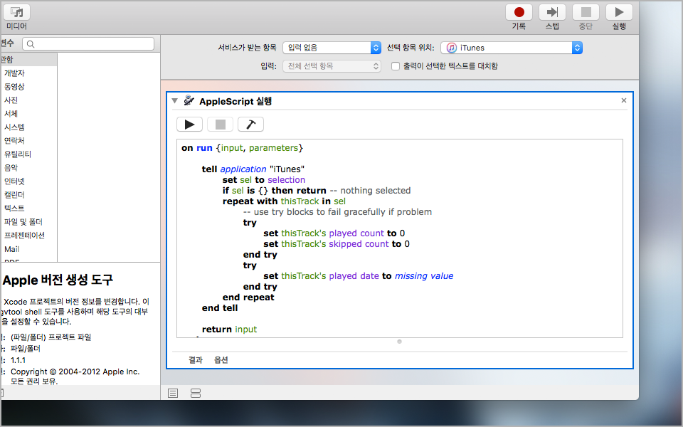683x427 pixels.
Task: Click the search magnifier icon
Action: coord(30,44)
